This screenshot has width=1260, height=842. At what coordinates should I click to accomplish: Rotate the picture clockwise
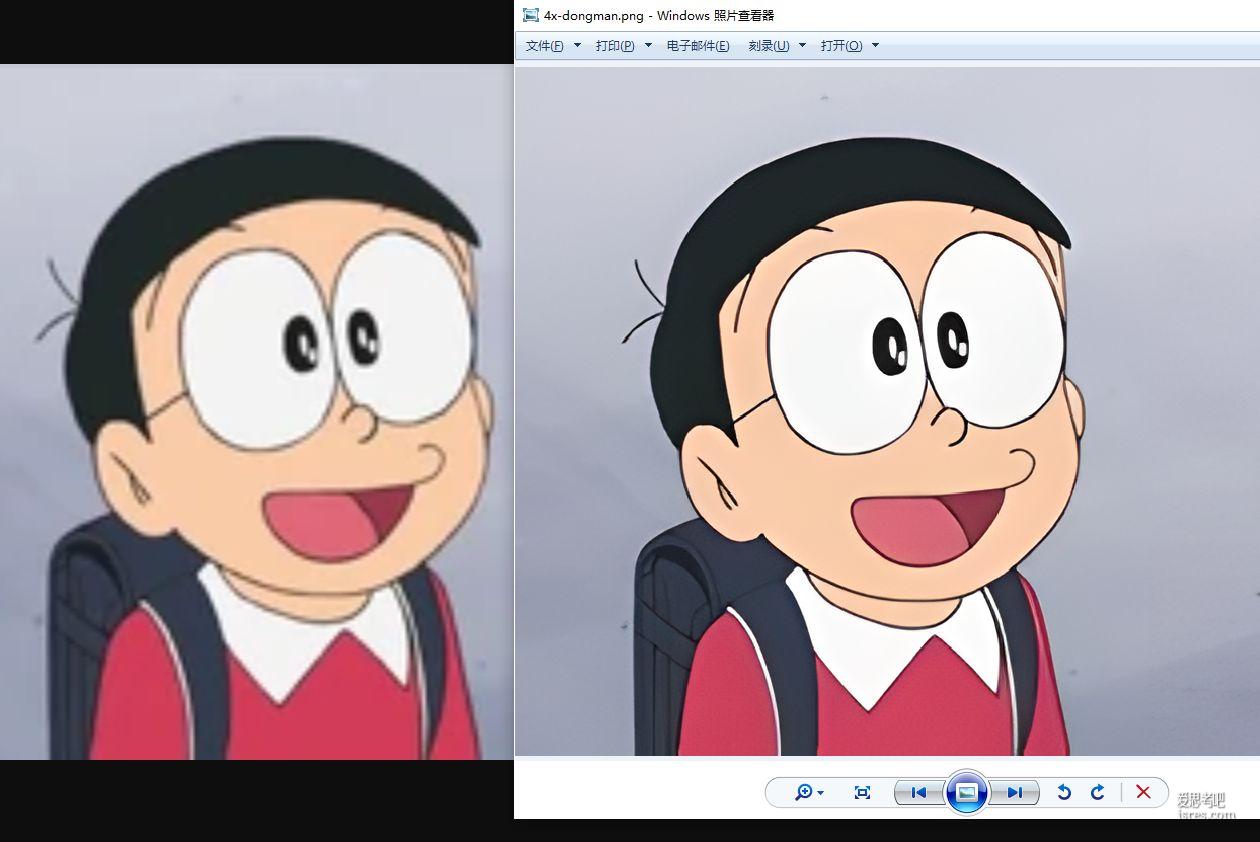click(x=1097, y=792)
